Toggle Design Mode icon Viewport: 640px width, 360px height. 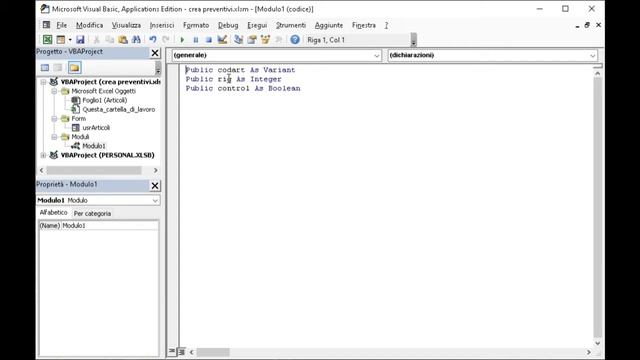click(222, 40)
